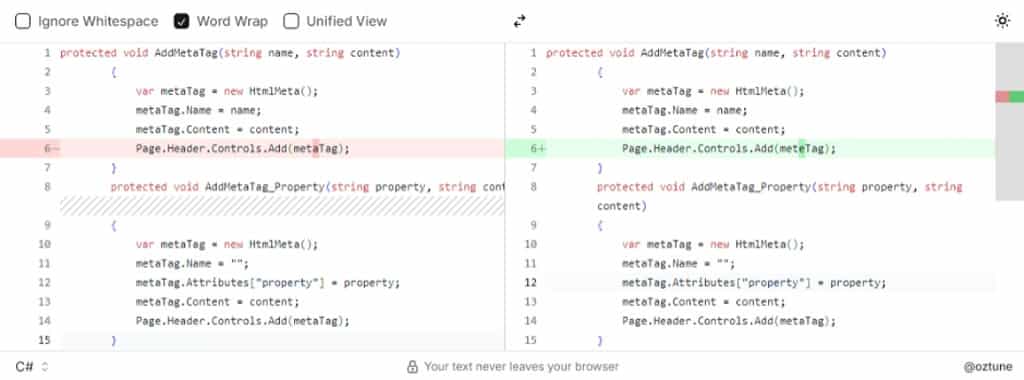
Task: Enable the Ignore Whitespace checkbox
Action: point(23,22)
